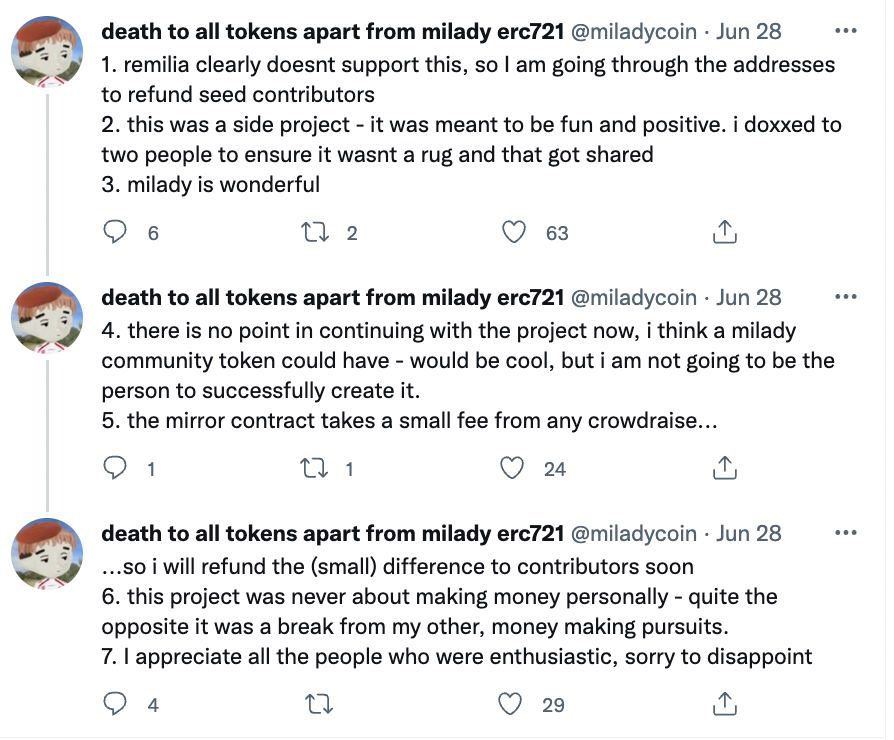
Task: Like the second tweet with 24 likes
Action: [514, 468]
